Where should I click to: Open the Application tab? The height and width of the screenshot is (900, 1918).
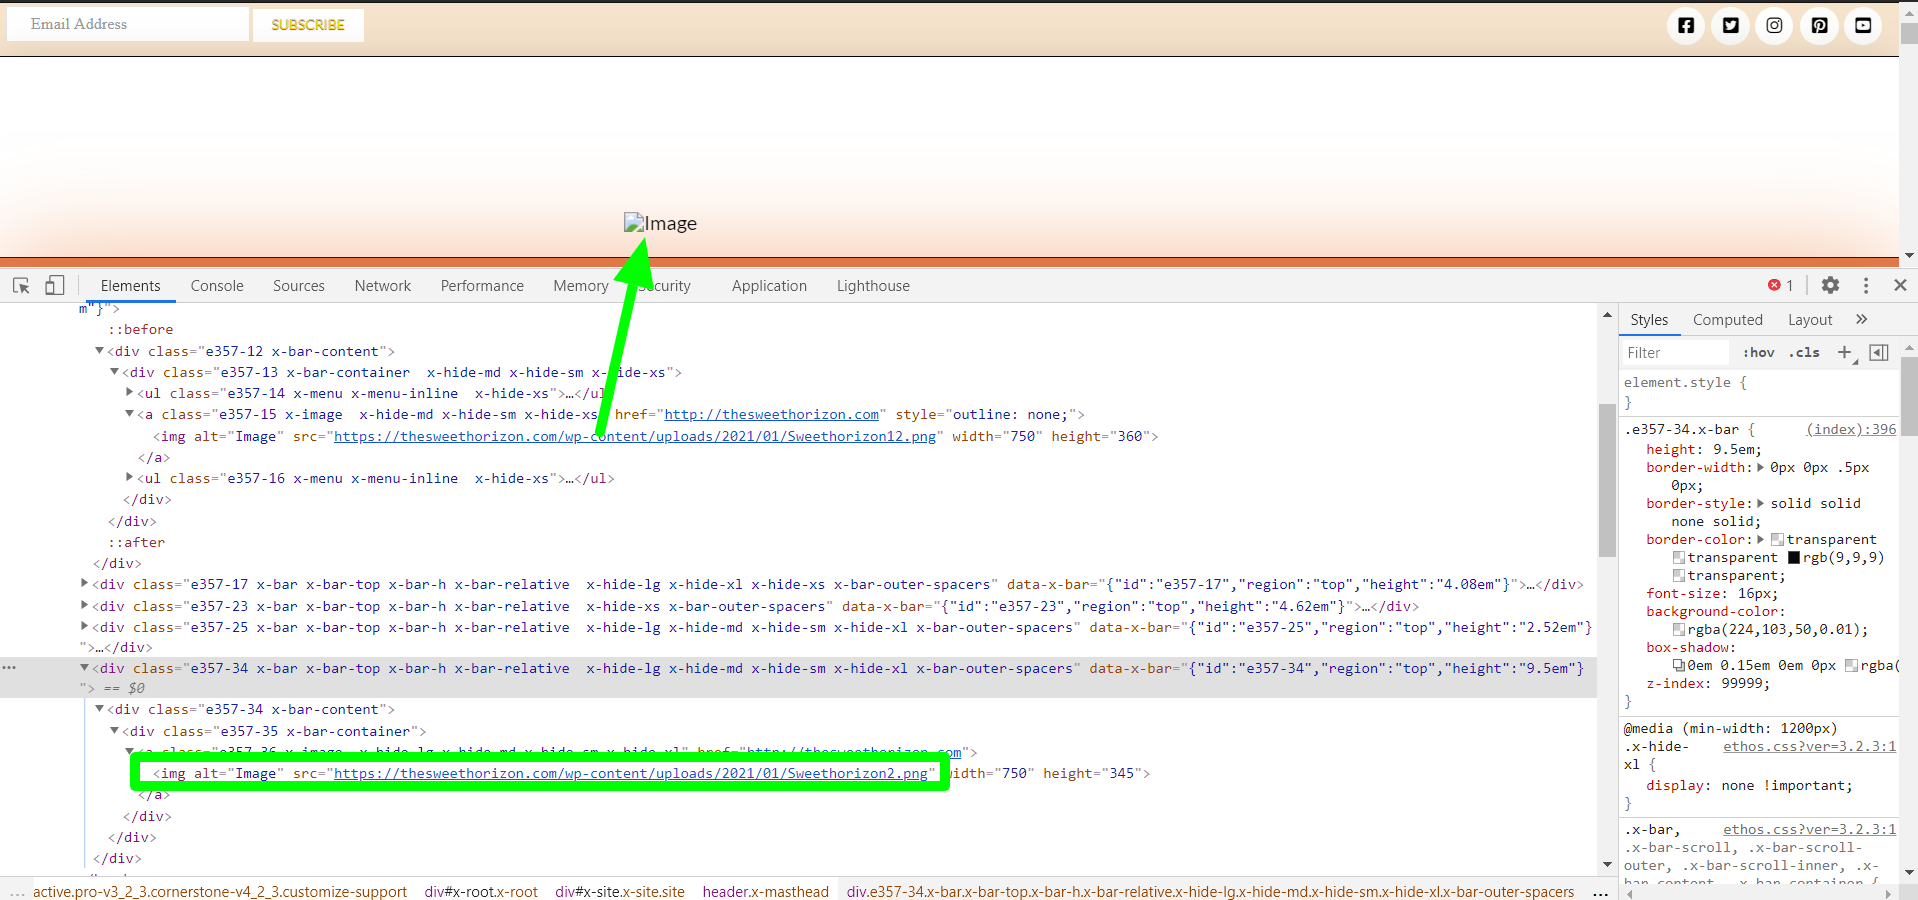pyautogui.click(x=769, y=286)
